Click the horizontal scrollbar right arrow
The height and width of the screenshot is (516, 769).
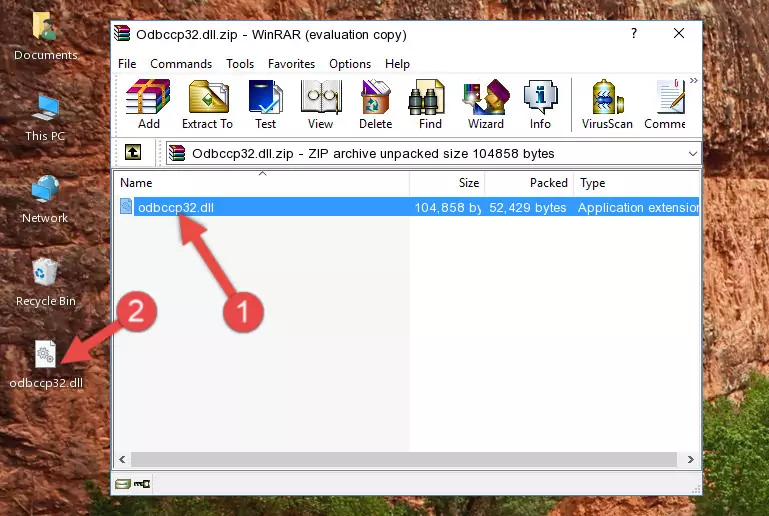tap(690, 460)
